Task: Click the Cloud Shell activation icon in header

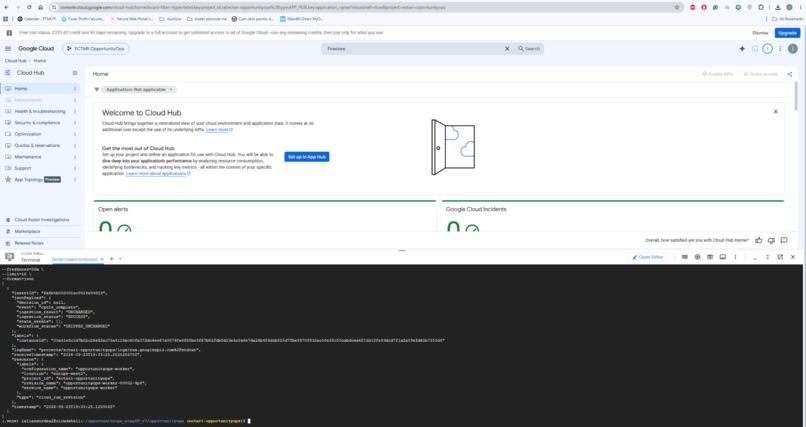Action: tap(755, 49)
